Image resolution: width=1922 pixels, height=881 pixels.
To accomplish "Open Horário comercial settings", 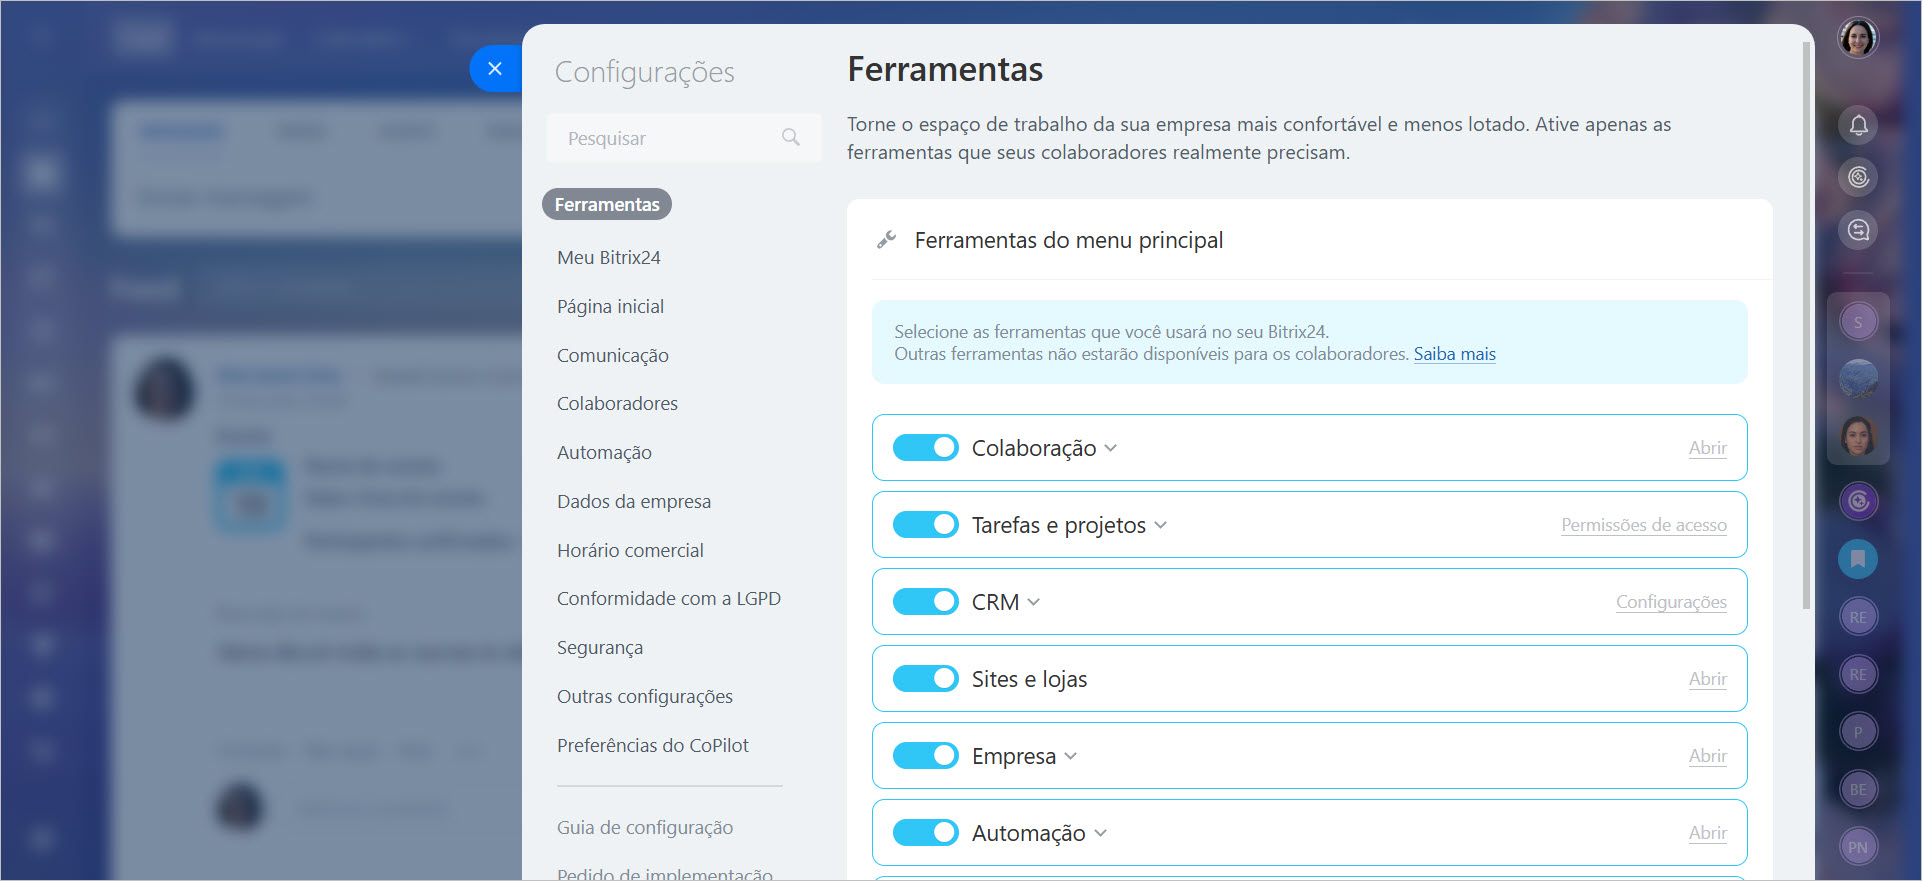I will click(x=630, y=551).
